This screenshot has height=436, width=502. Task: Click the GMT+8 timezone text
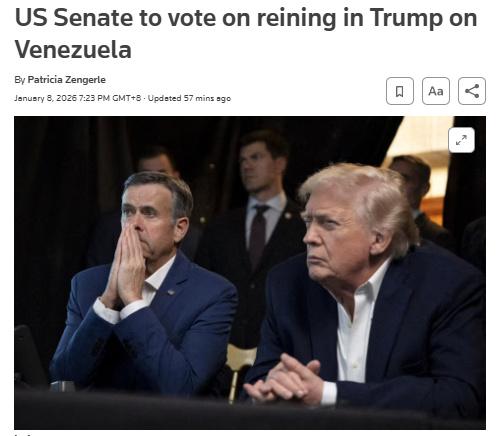pyautogui.click(x=127, y=98)
